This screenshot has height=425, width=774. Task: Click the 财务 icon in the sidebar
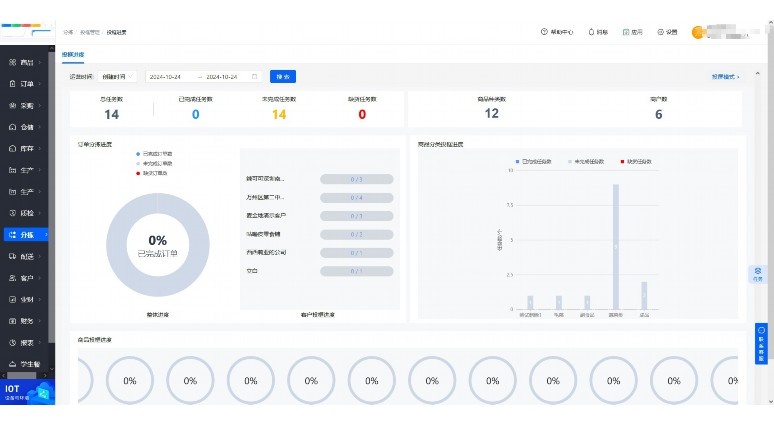click(x=12, y=321)
